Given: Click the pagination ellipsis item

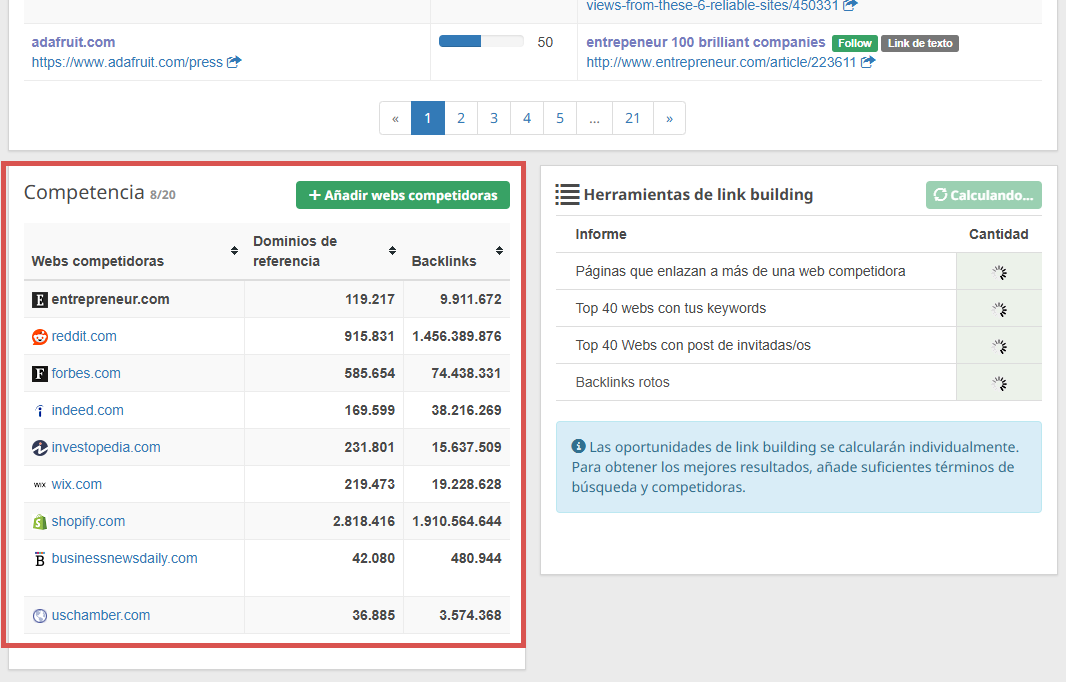Looking at the screenshot, I should pos(595,118).
